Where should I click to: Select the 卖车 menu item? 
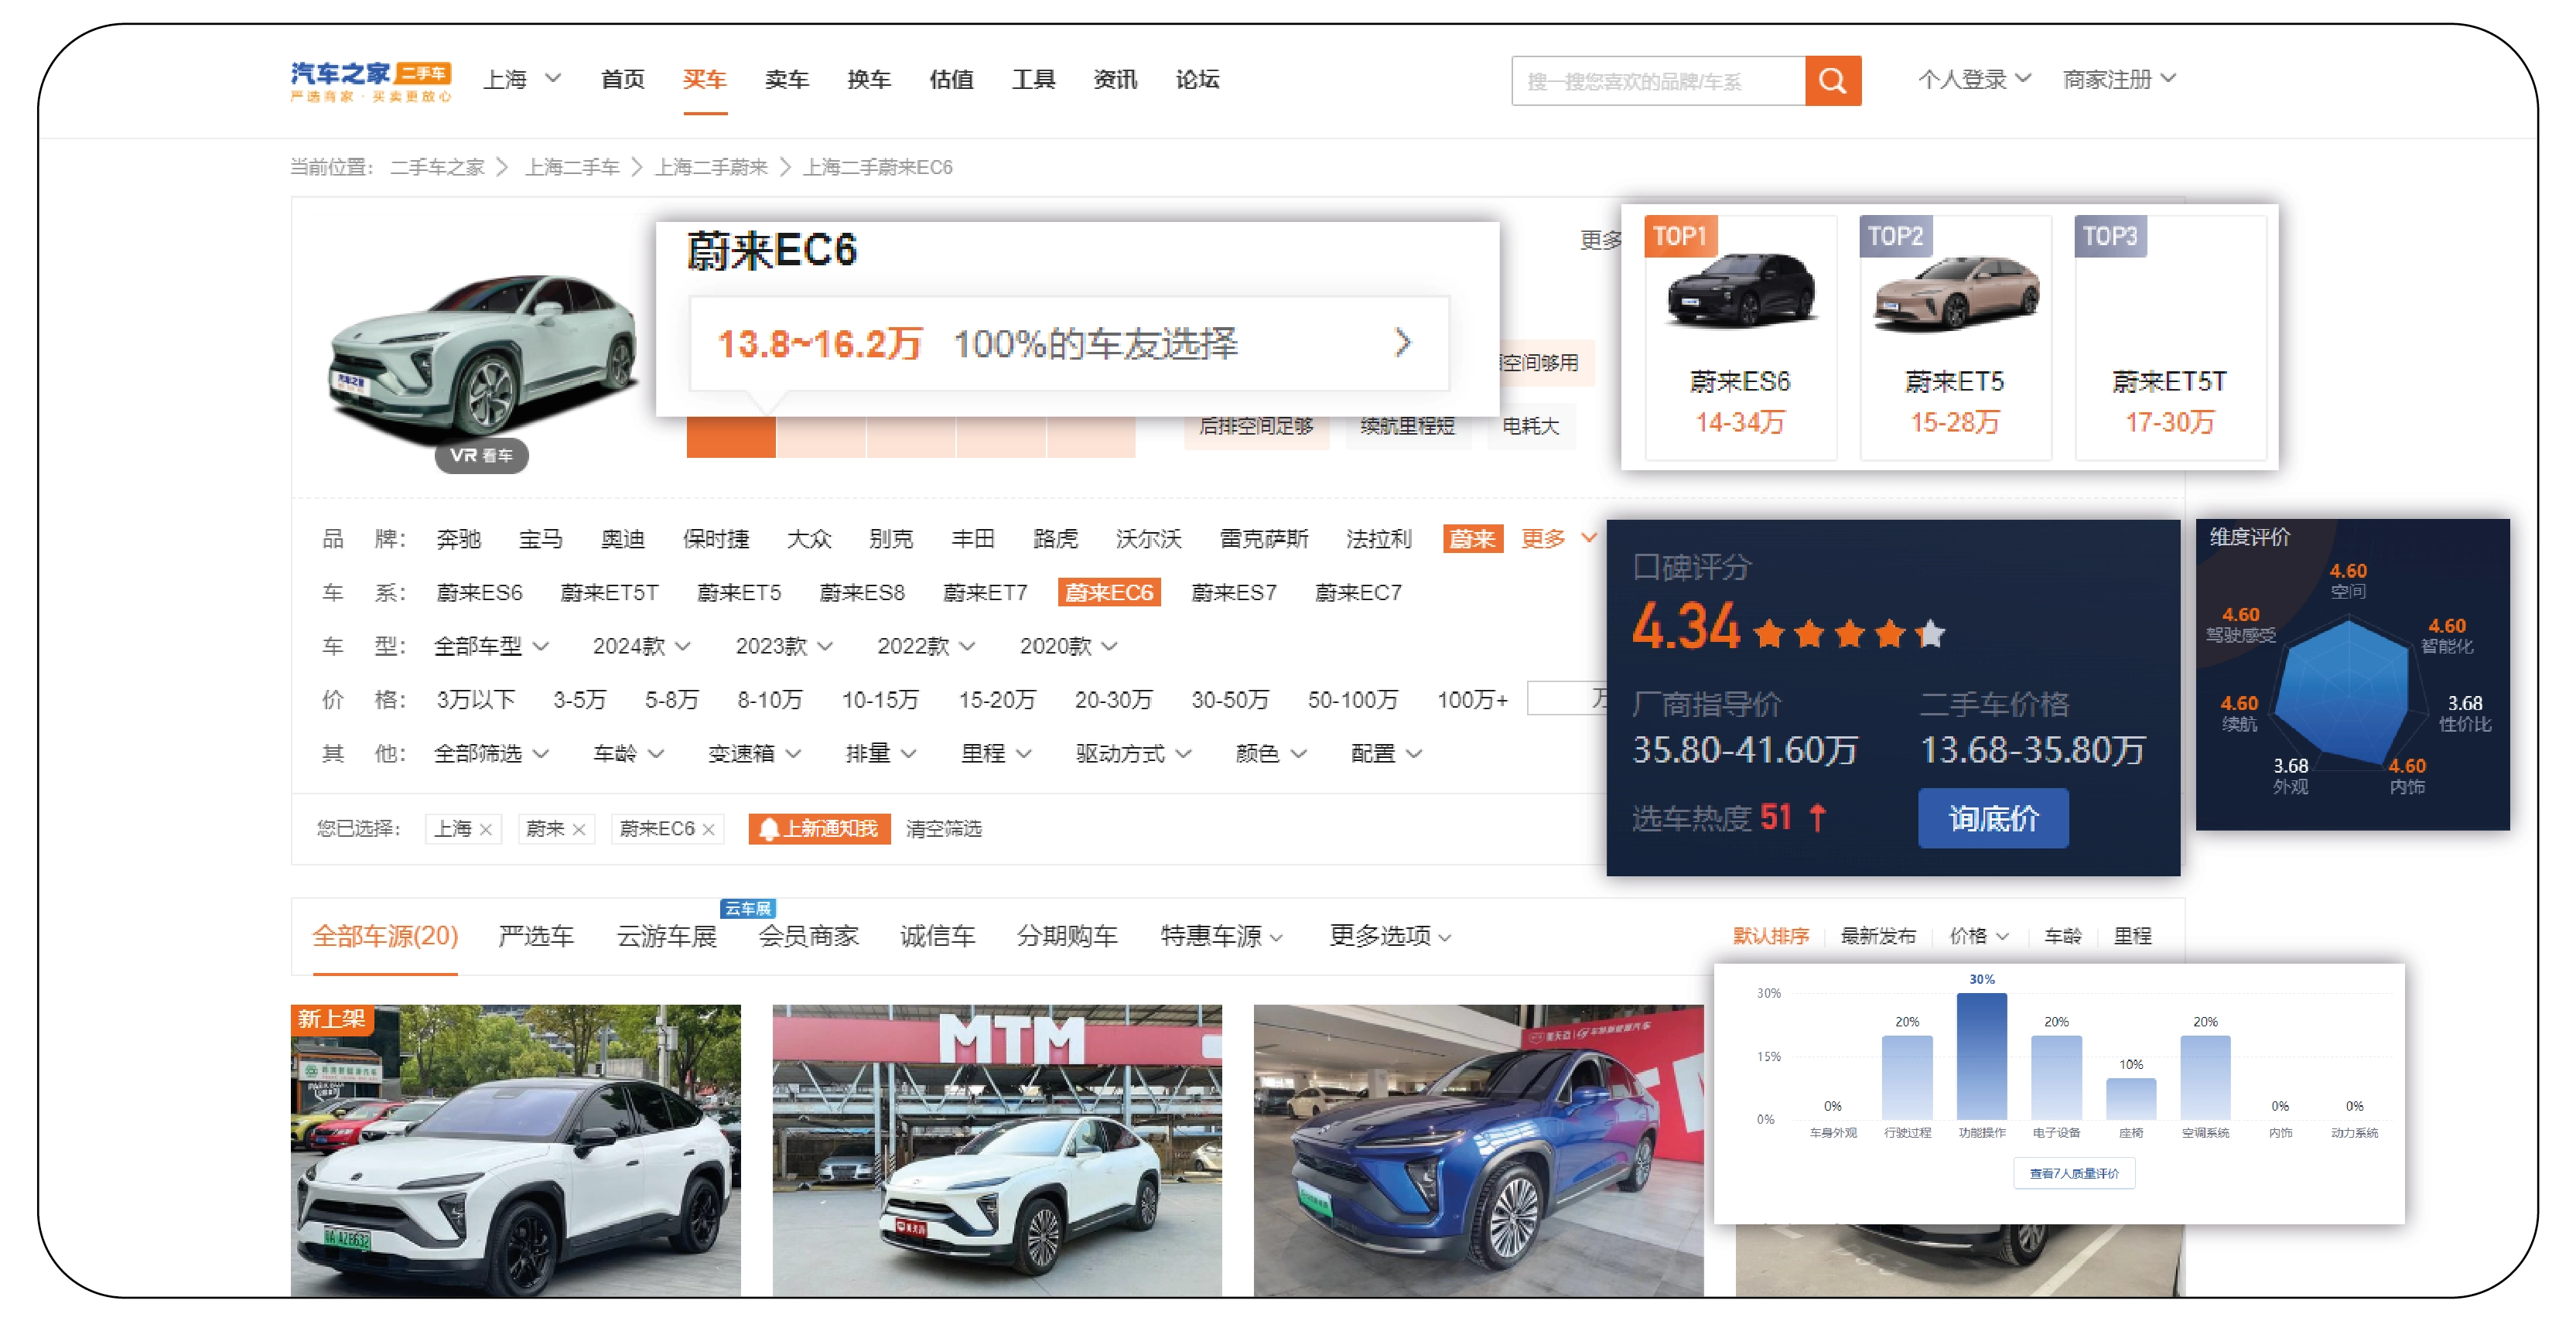tap(787, 80)
